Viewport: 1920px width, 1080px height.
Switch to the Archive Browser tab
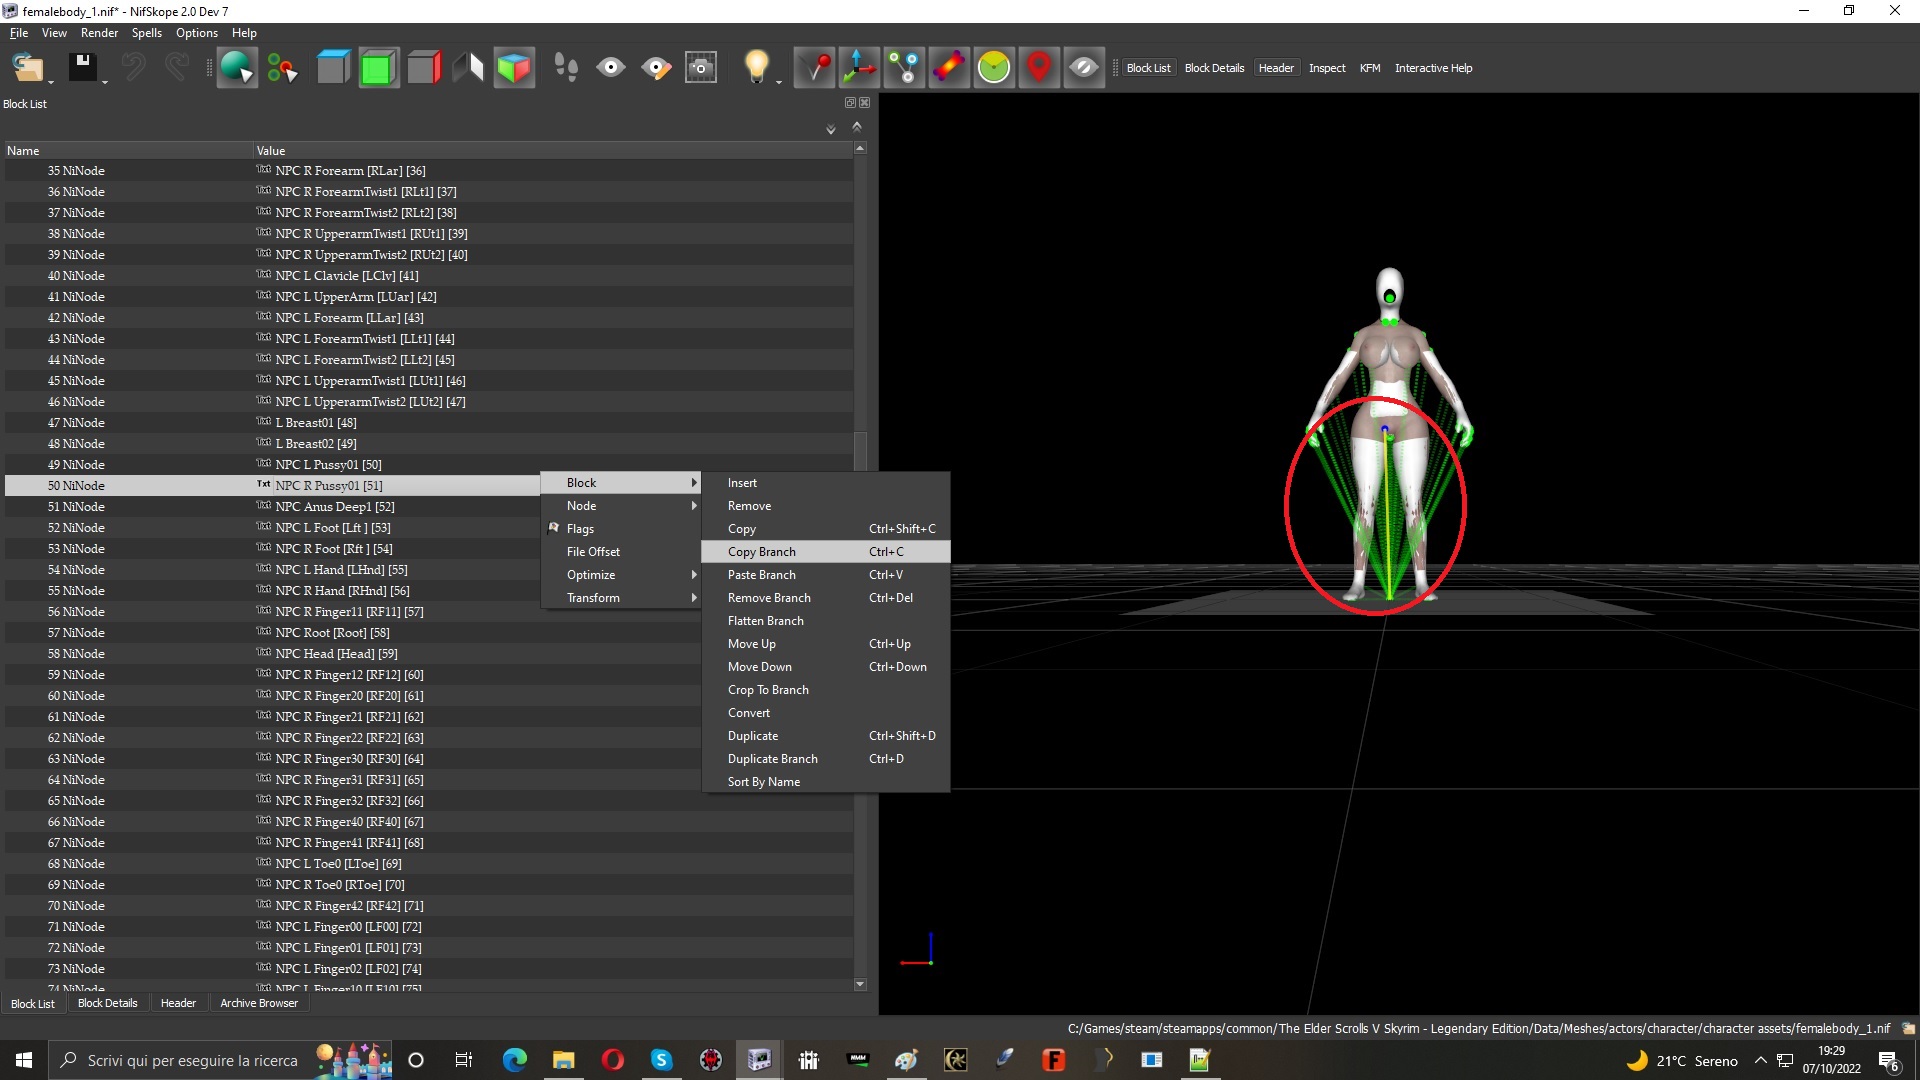pos(259,1003)
